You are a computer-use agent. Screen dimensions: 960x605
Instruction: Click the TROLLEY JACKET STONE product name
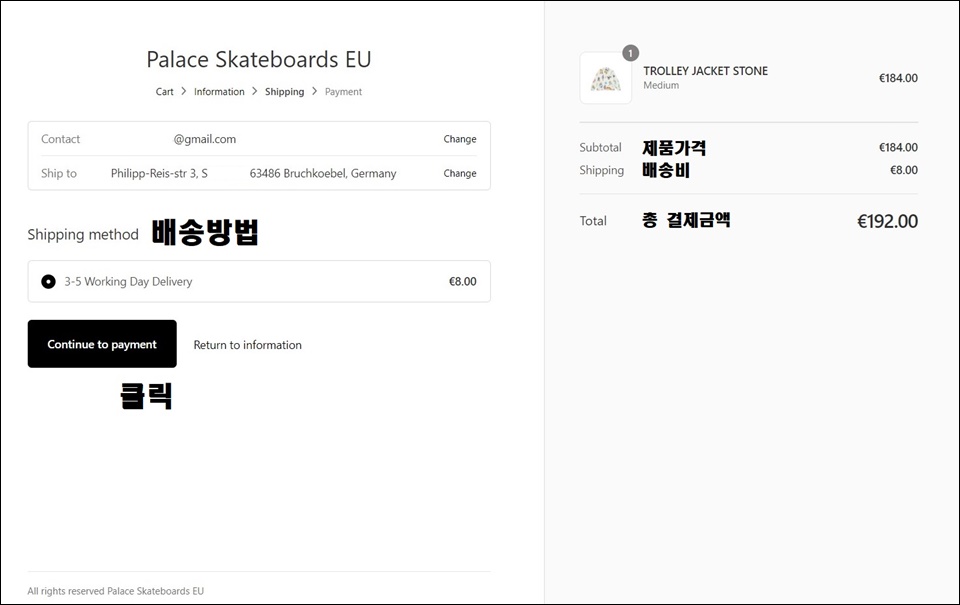point(705,71)
